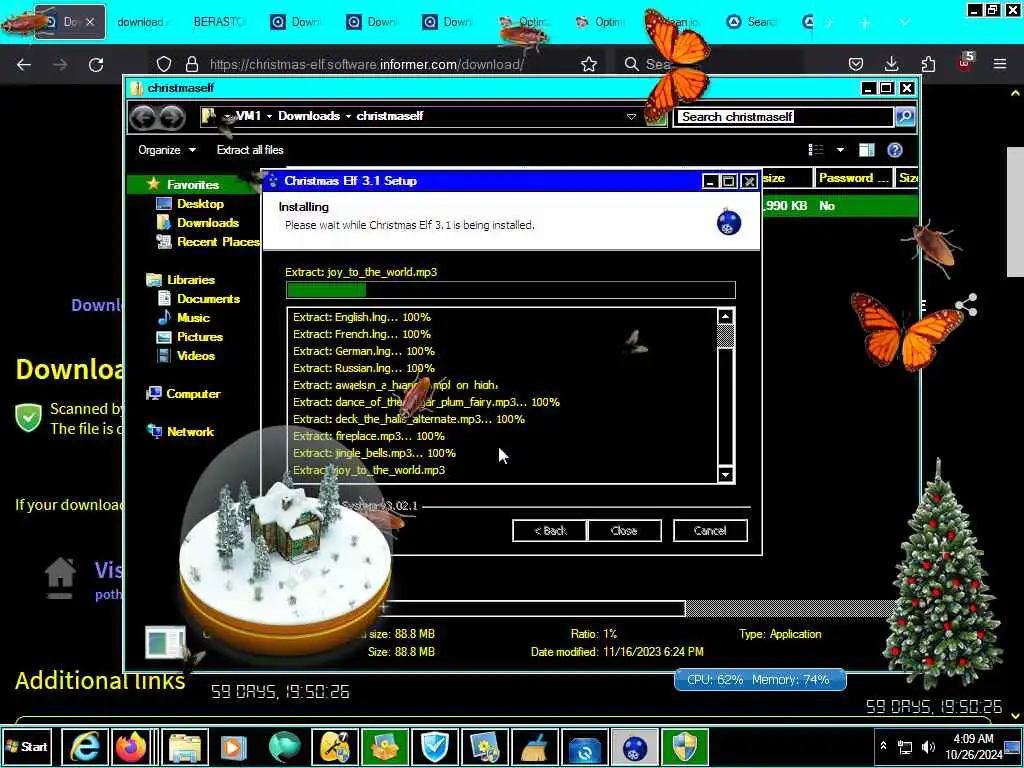1024x768 pixels.
Task: Sort by the Password column header
Action: pos(854,178)
